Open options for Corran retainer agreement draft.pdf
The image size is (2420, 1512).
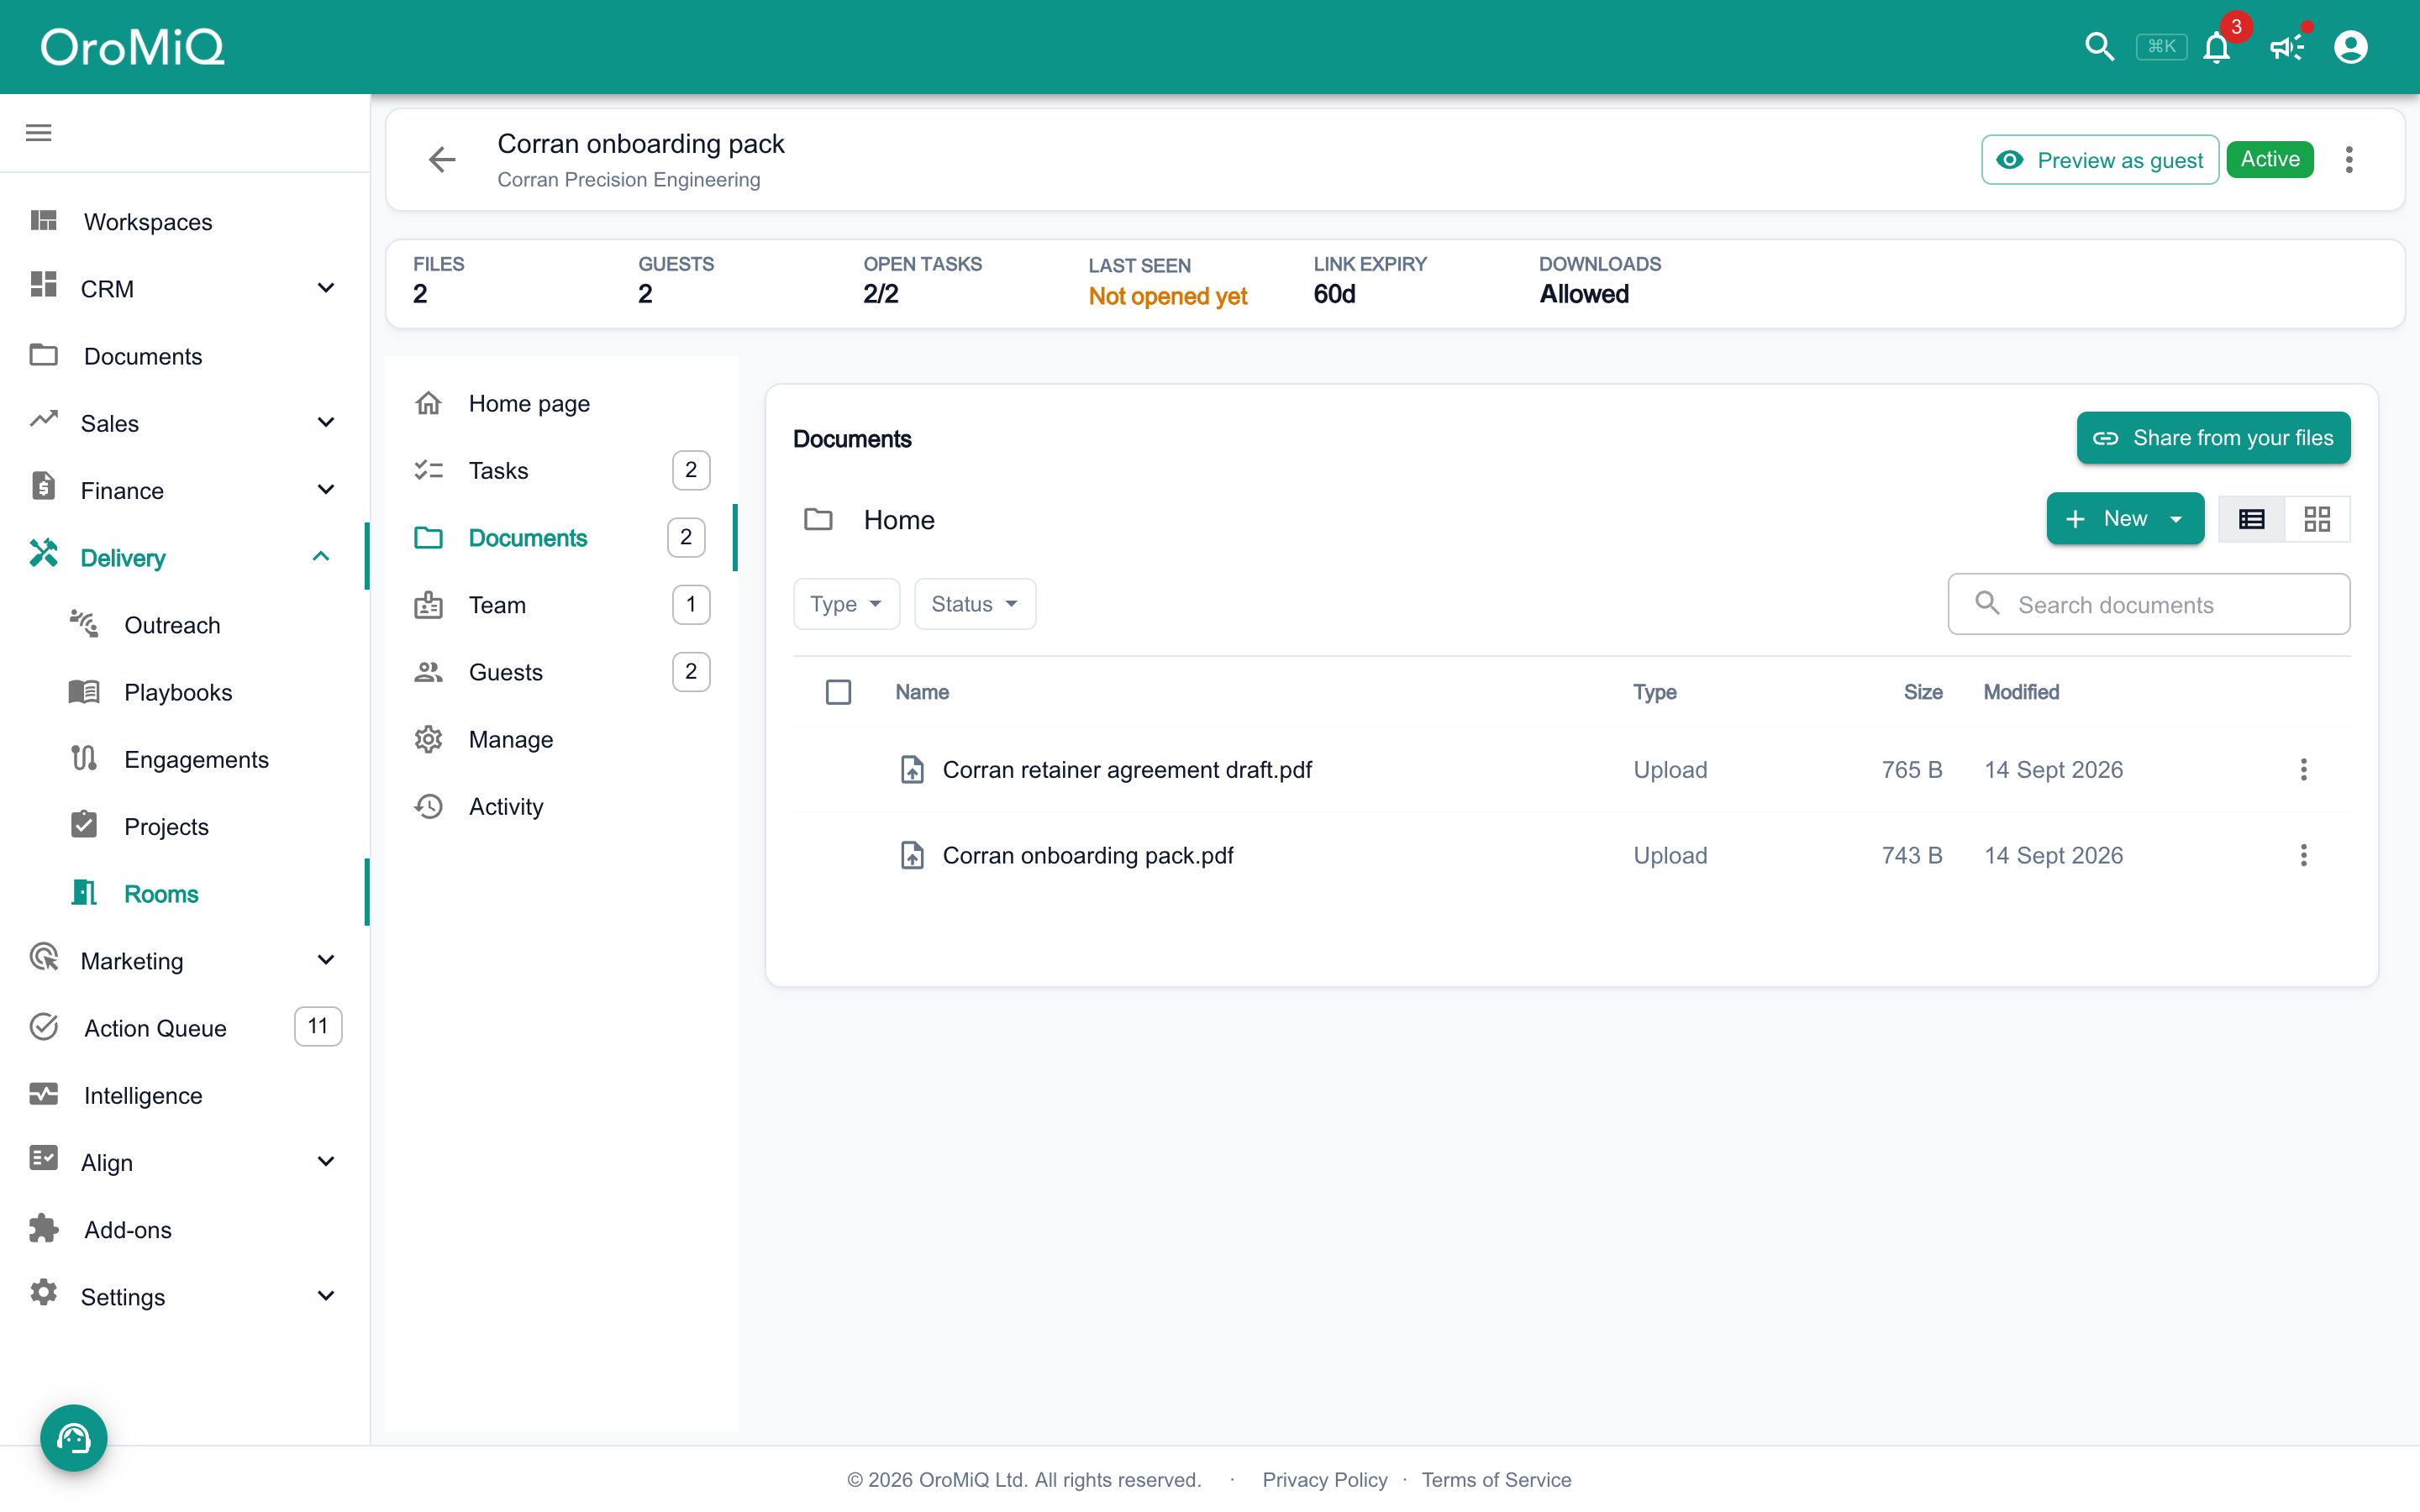click(x=2303, y=769)
